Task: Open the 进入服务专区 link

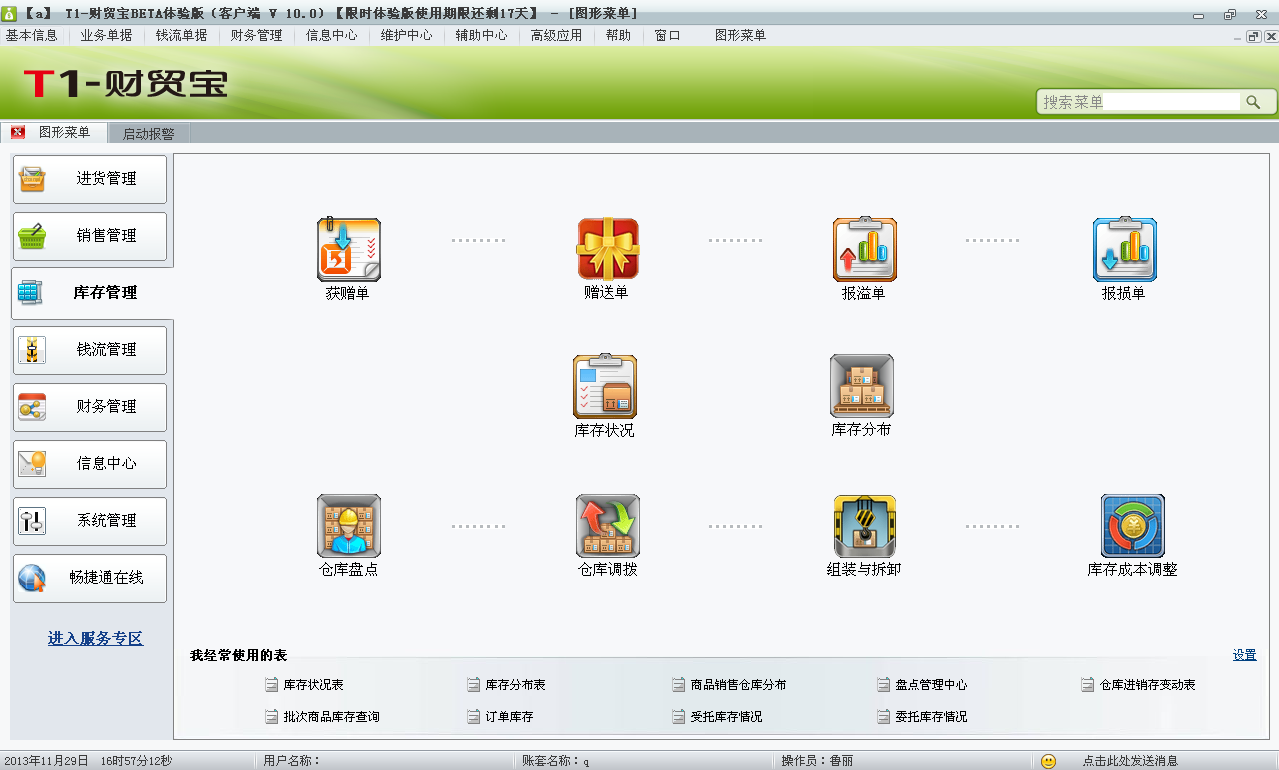Action: 95,638
